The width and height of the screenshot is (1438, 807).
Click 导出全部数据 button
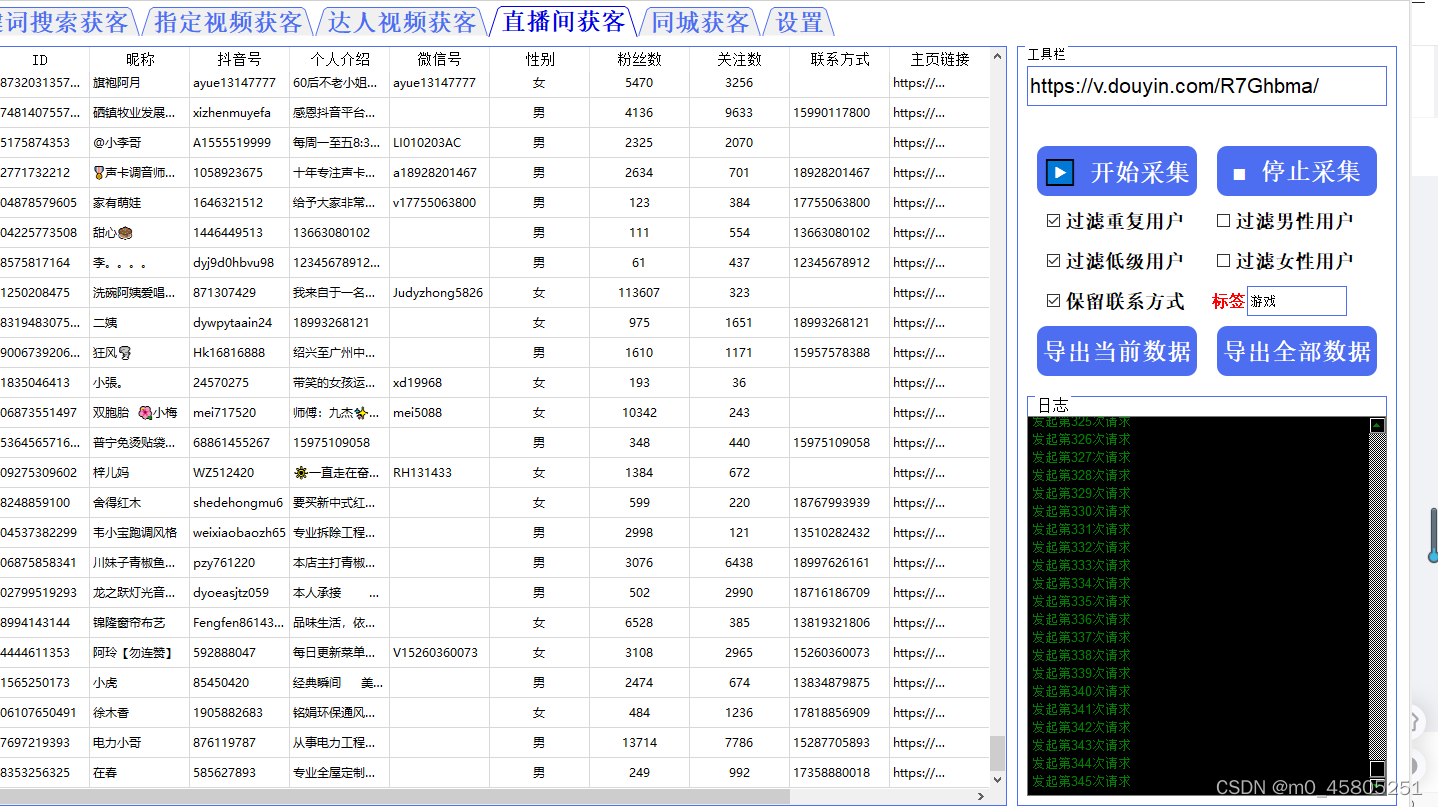pos(1297,352)
